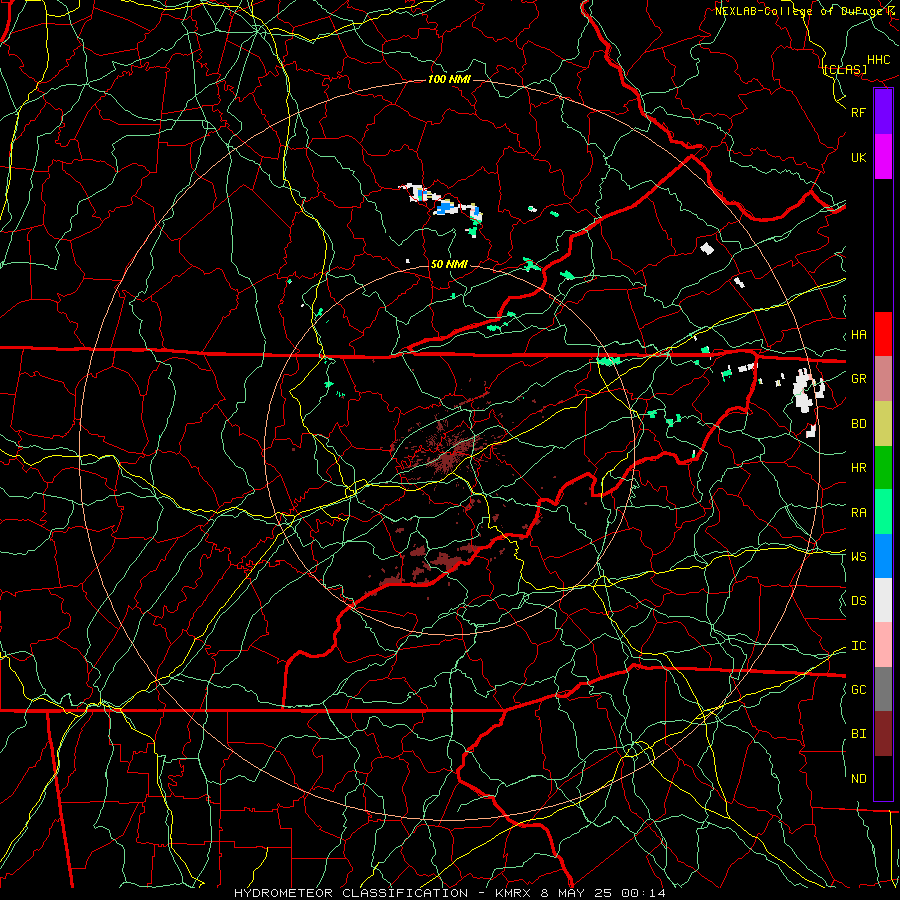Click the purple RF color swatch
Viewport: 900px width, 900px height.
click(883, 112)
